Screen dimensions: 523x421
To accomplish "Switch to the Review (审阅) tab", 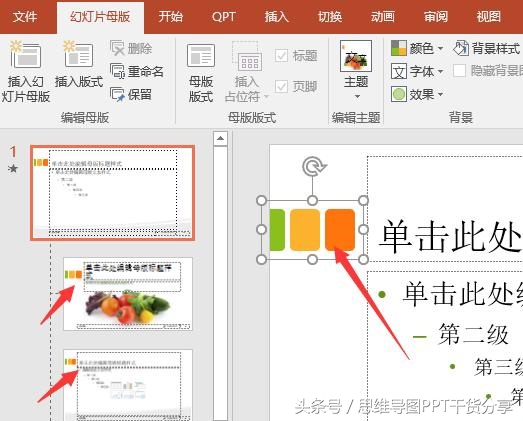I will pos(436,17).
